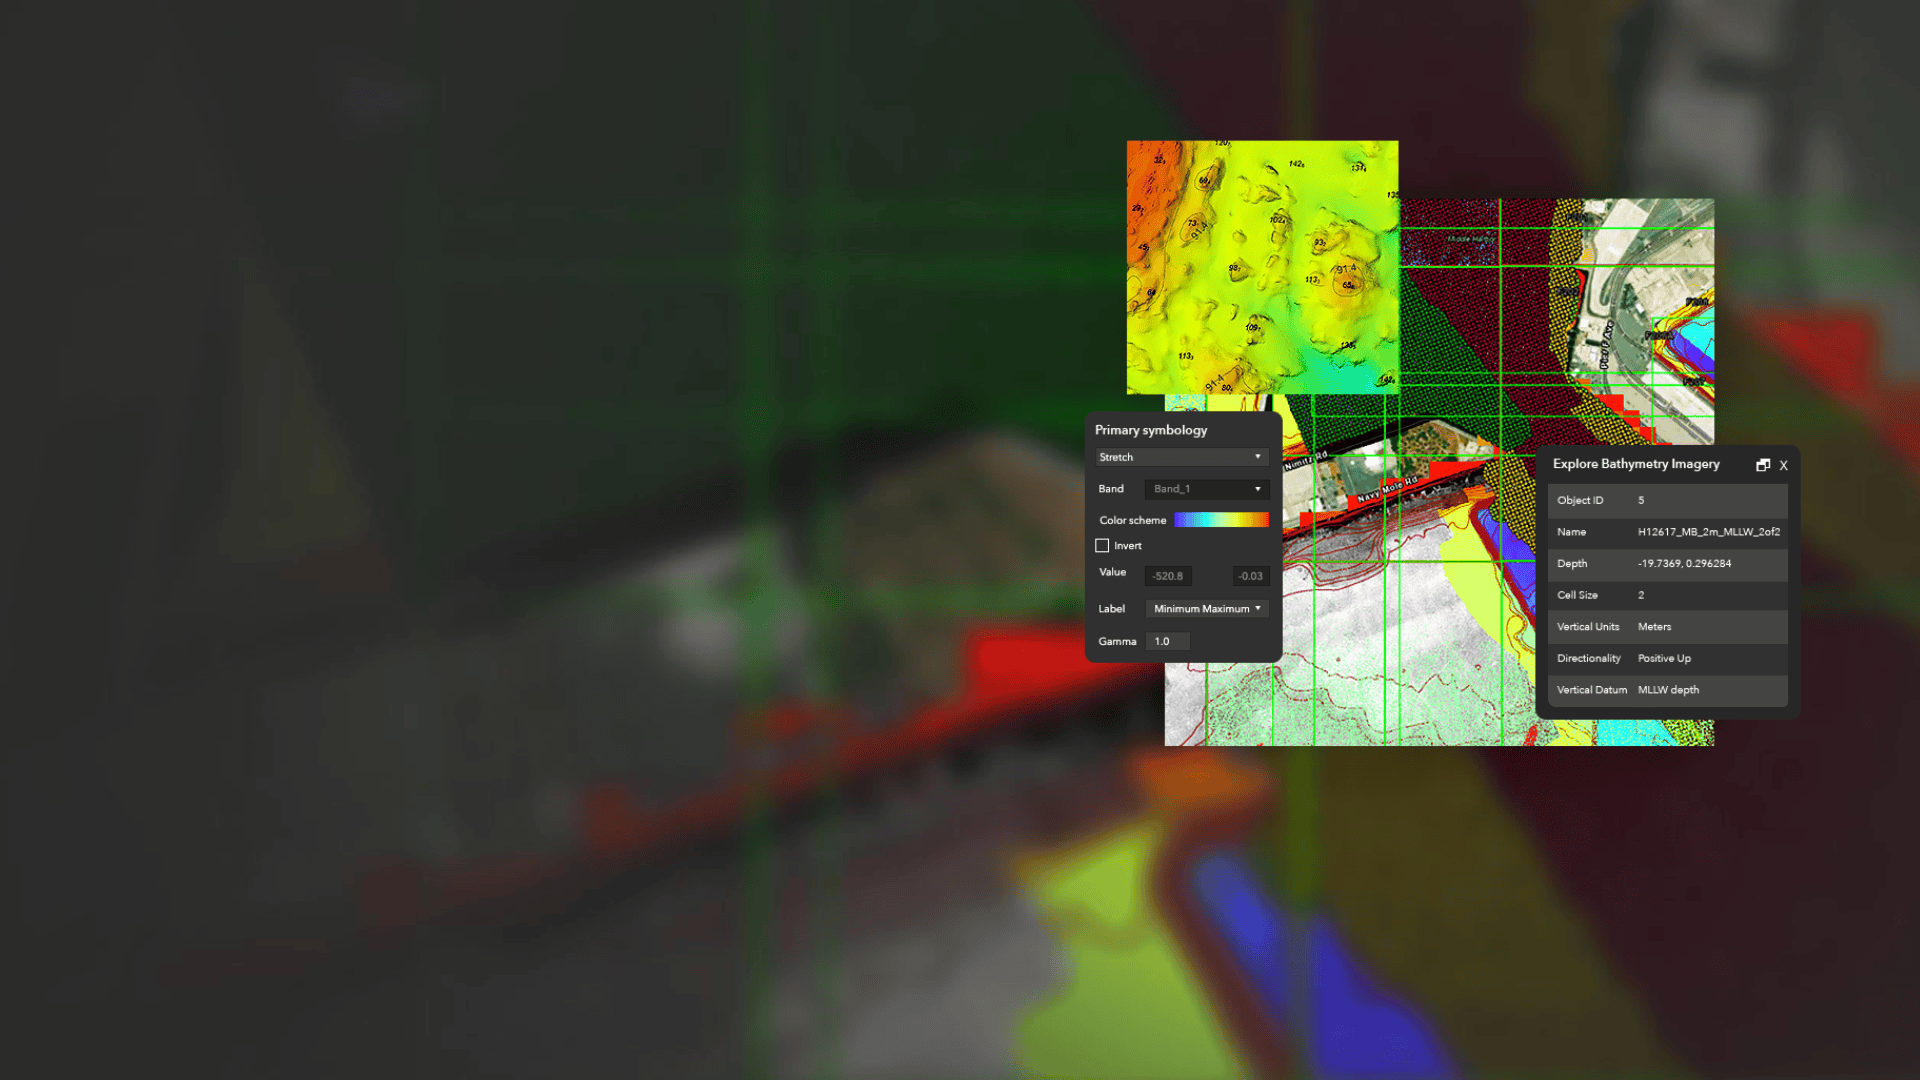Click the maximum value field showing -0.03

1250,576
